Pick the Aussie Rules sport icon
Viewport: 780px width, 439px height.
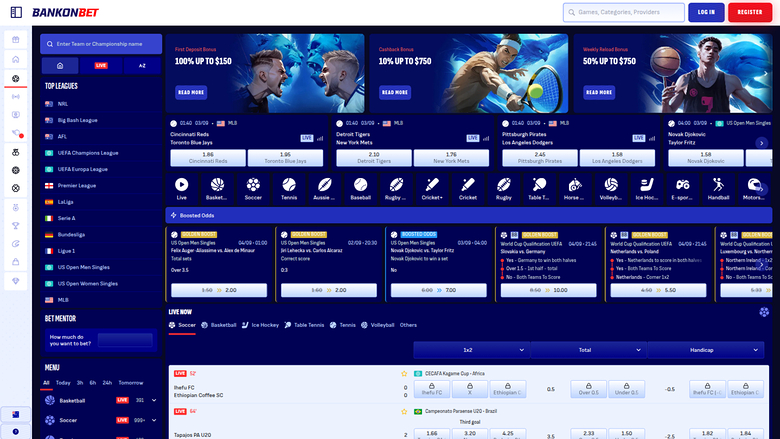coord(324,189)
